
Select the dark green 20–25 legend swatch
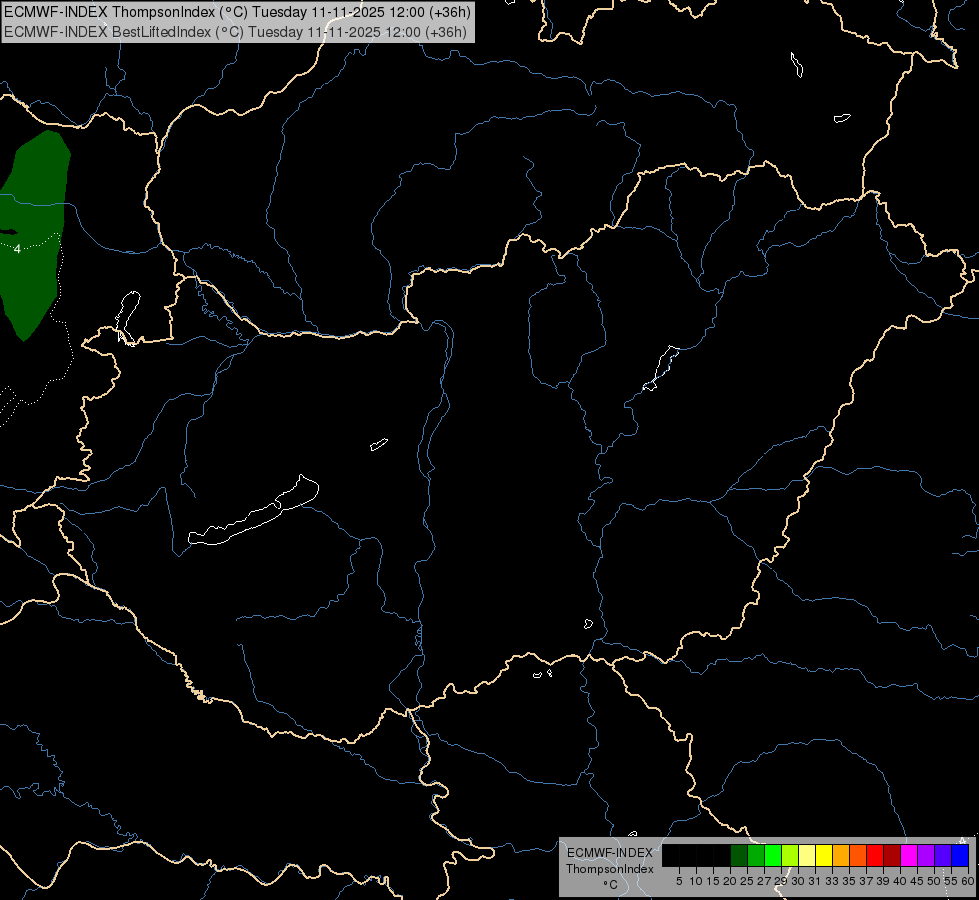click(x=739, y=855)
